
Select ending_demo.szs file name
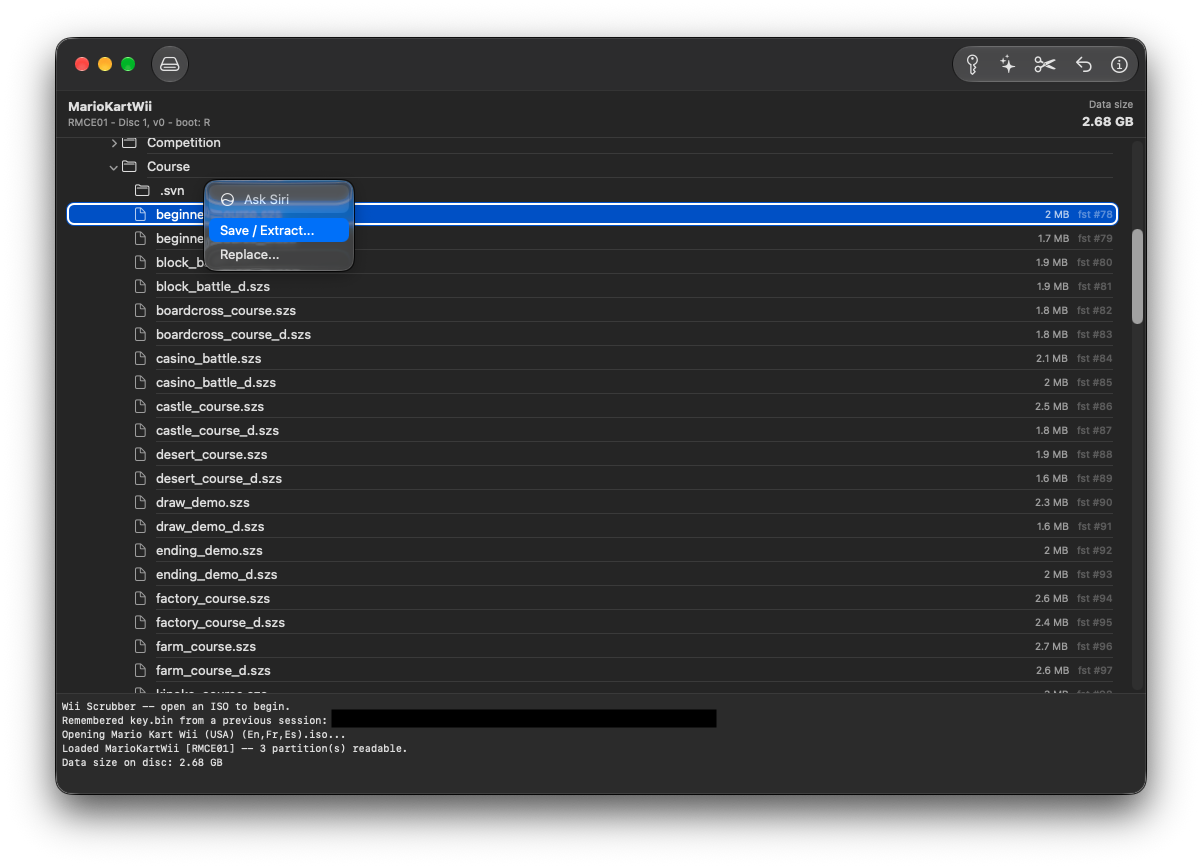coord(209,551)
